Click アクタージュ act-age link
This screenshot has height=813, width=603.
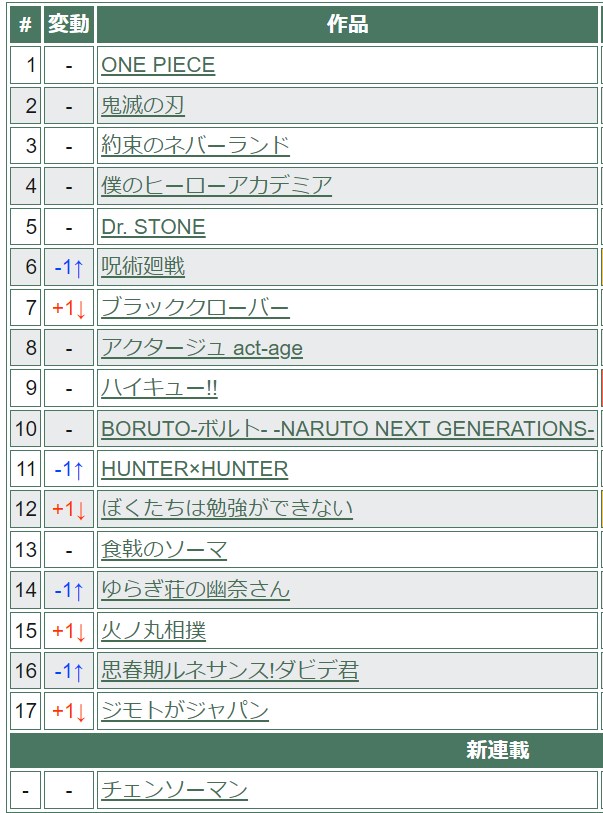click(201, 348)
